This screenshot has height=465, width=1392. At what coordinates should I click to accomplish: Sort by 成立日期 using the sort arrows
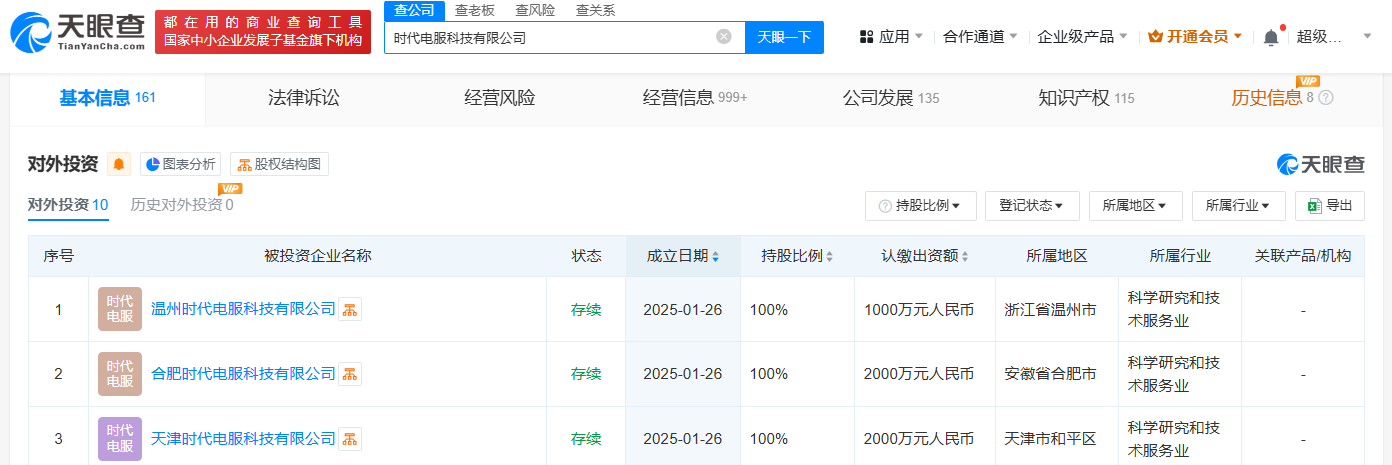click(715, 257)
